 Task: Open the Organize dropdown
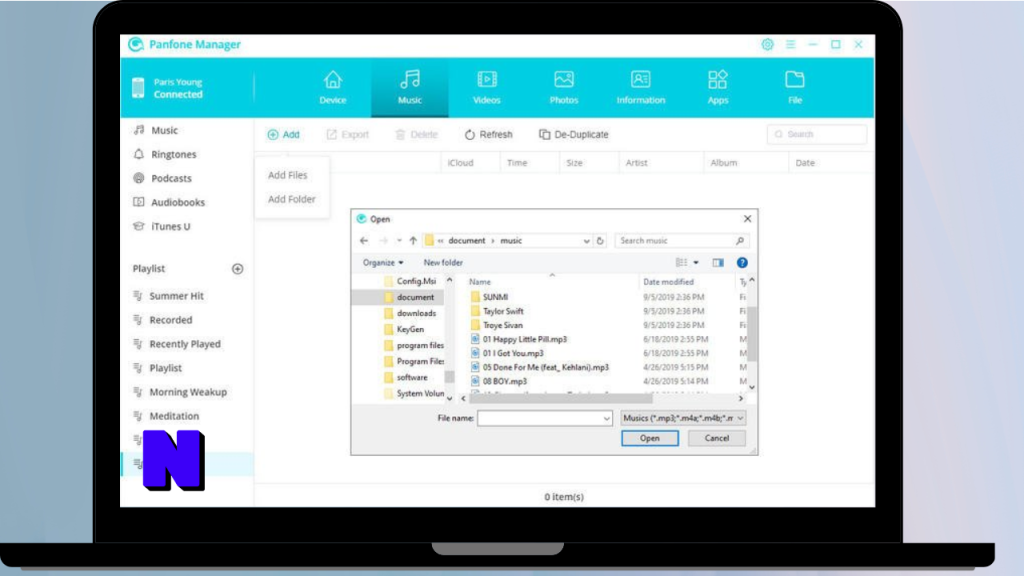[x=383, y=263]
